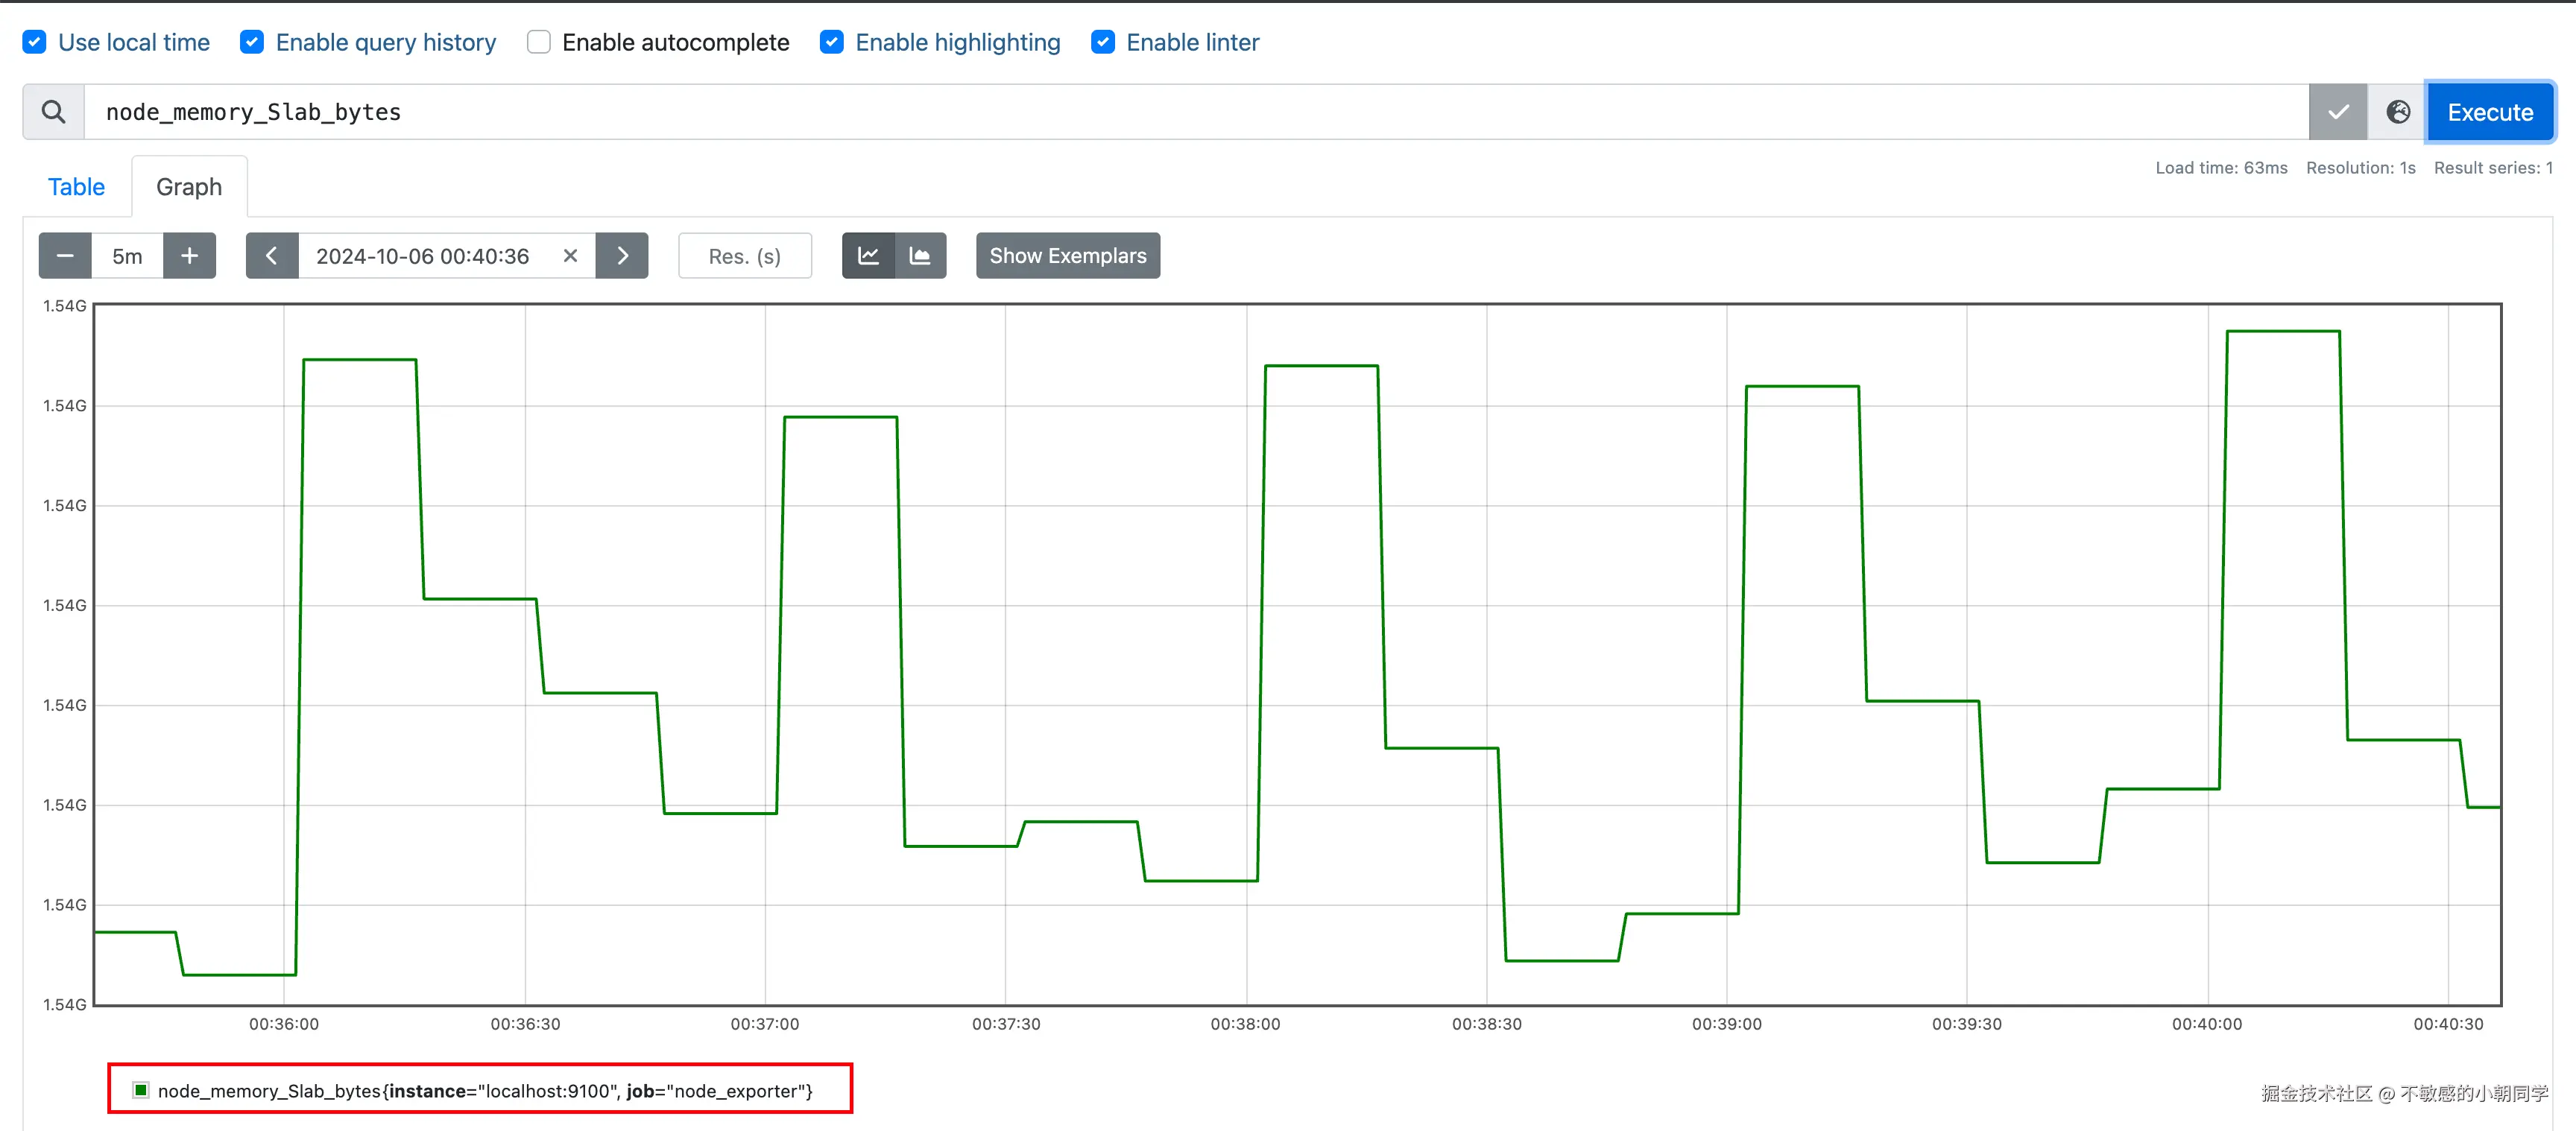Increase the time range with the plus button
The width and height of the screenshot is (2576, 1131).
click(x=189, y=256)
